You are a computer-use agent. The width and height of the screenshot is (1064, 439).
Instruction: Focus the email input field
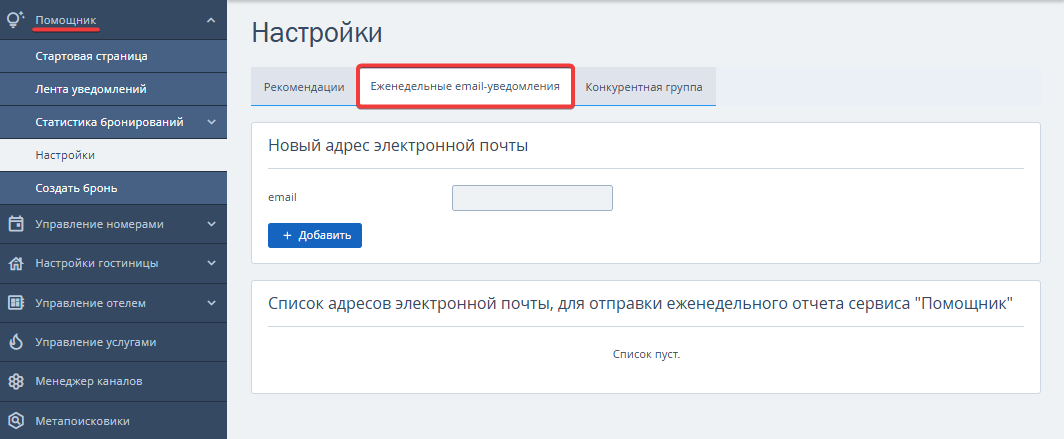[532, 198]
